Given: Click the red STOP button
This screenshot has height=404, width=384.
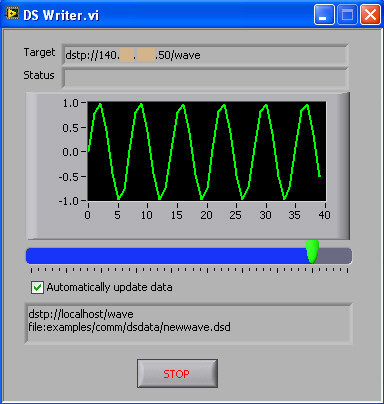Looking at the screenshot, I should pos(177,373).
